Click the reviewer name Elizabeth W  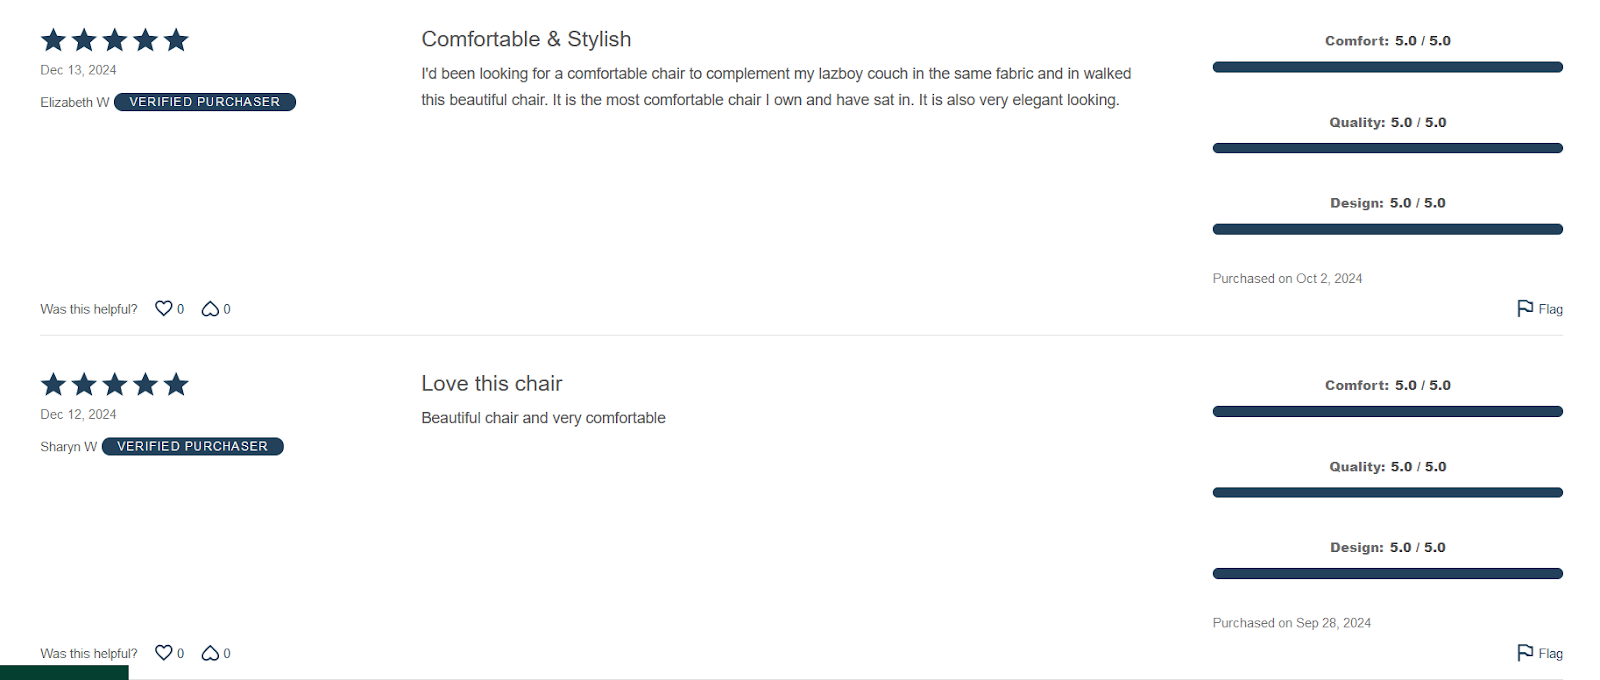(x=74, y=102)
